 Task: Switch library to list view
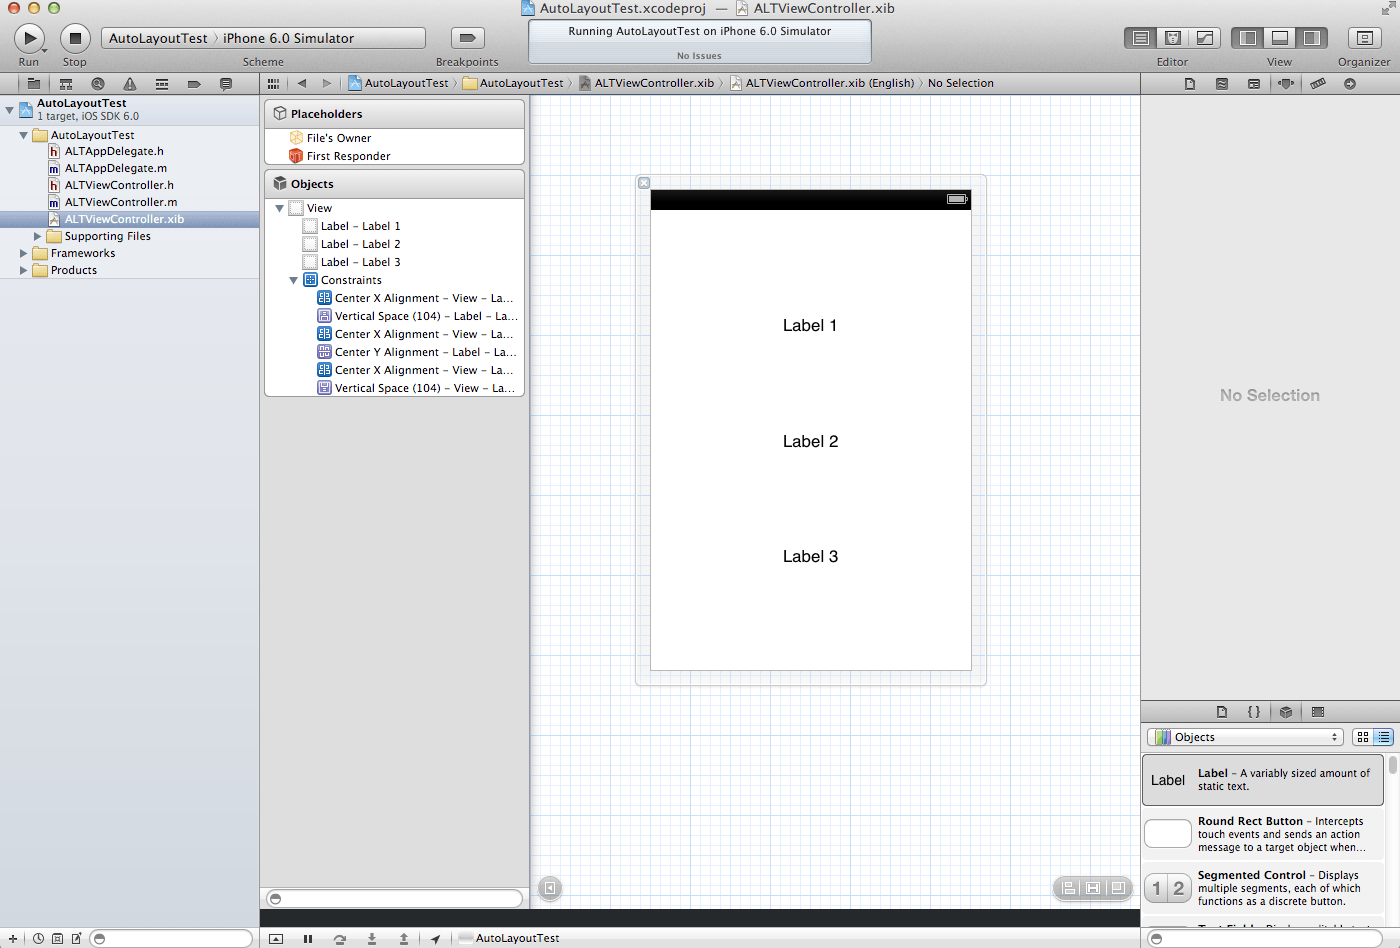pyautogui.click(x=1383, y=737)
